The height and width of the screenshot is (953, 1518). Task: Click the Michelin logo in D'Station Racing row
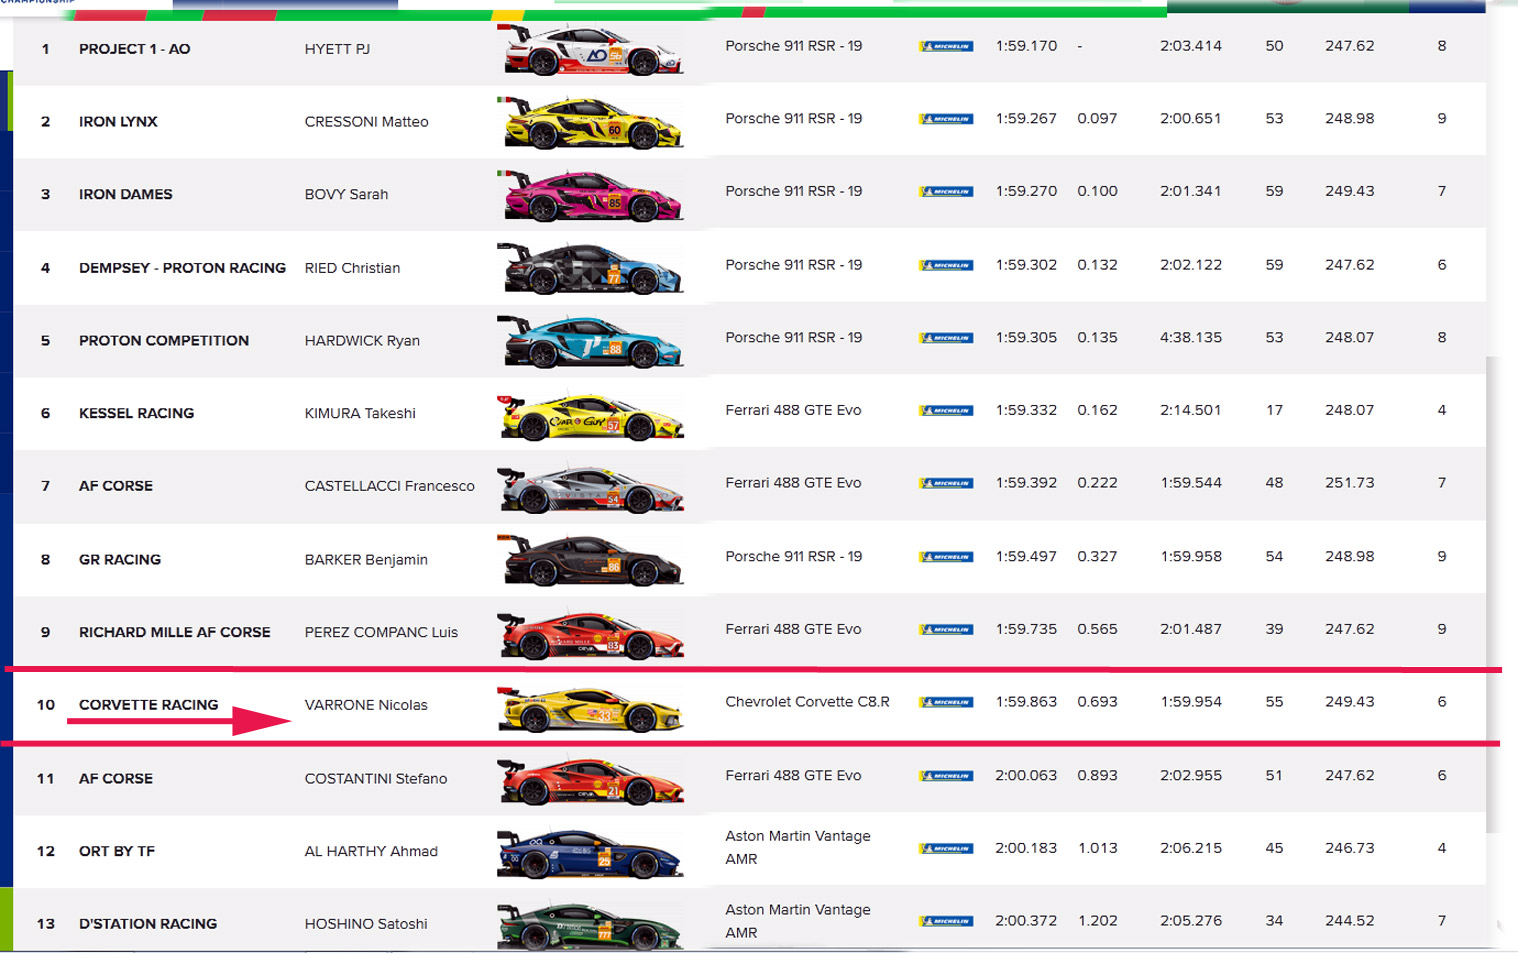[946, 922]
